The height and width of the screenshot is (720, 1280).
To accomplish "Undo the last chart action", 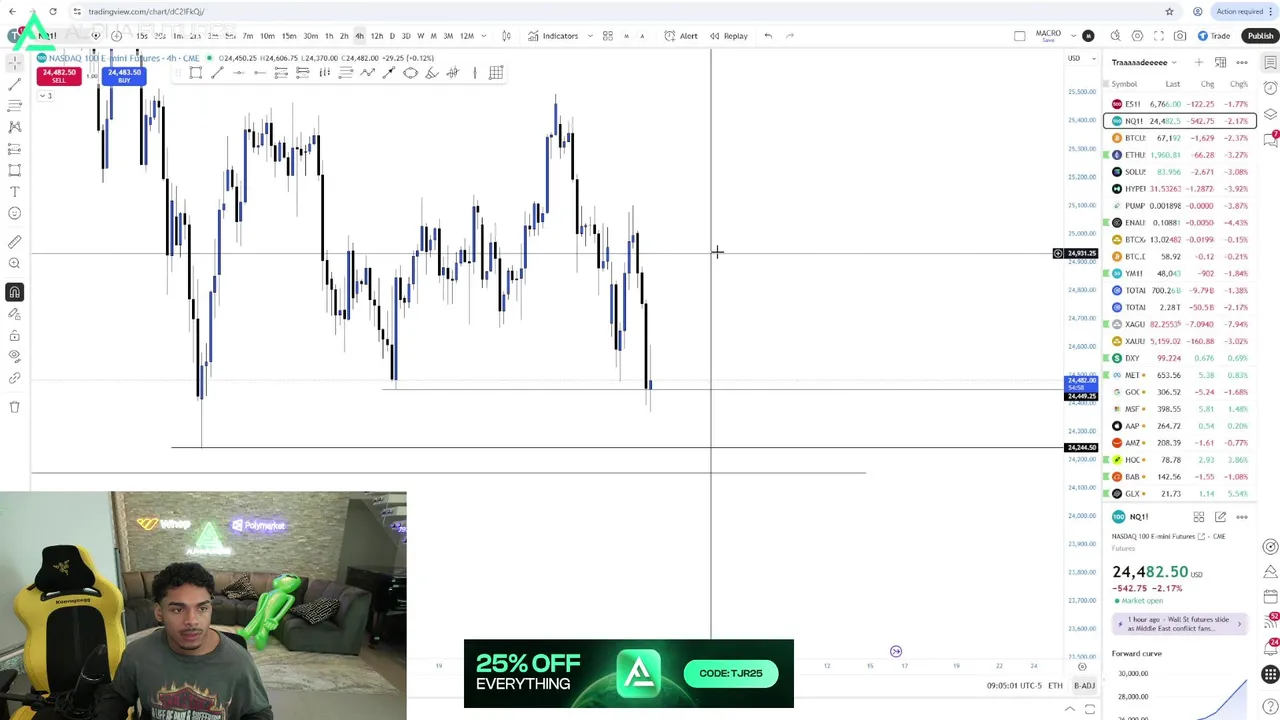I will [768, 36].
